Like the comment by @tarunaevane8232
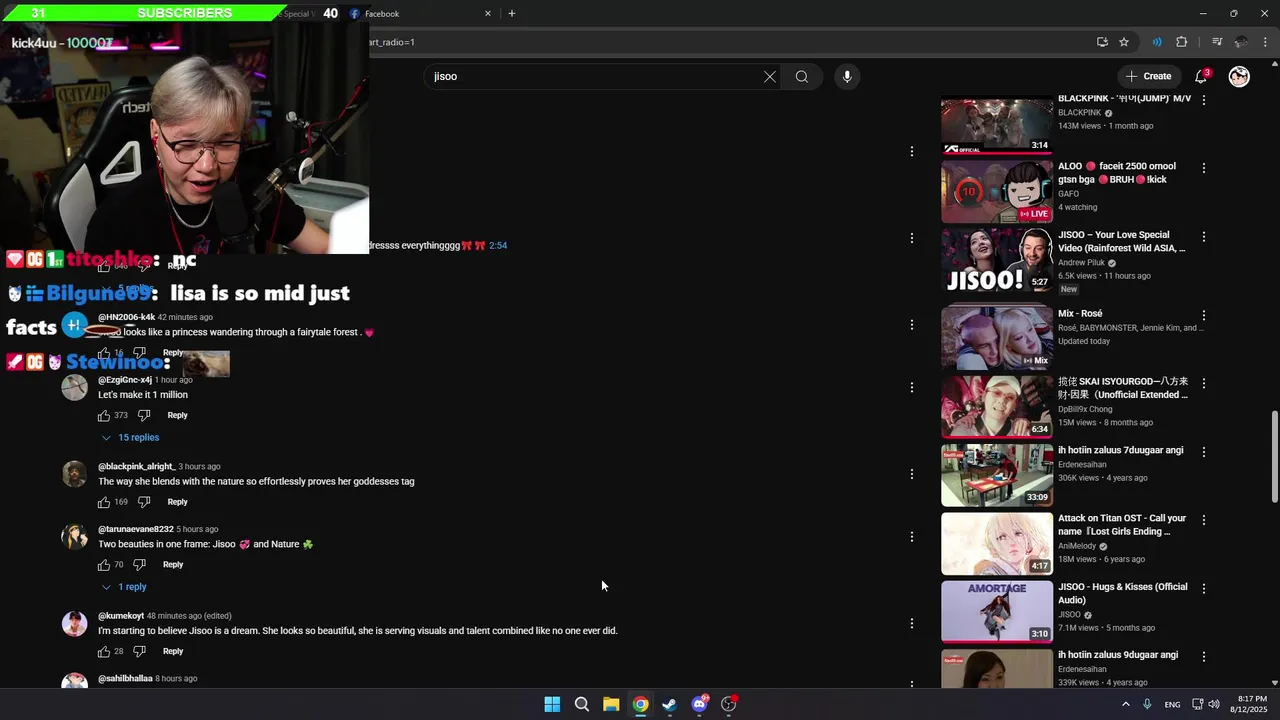The height and width of the screenshot is (720, 1280). click(104, 565)
